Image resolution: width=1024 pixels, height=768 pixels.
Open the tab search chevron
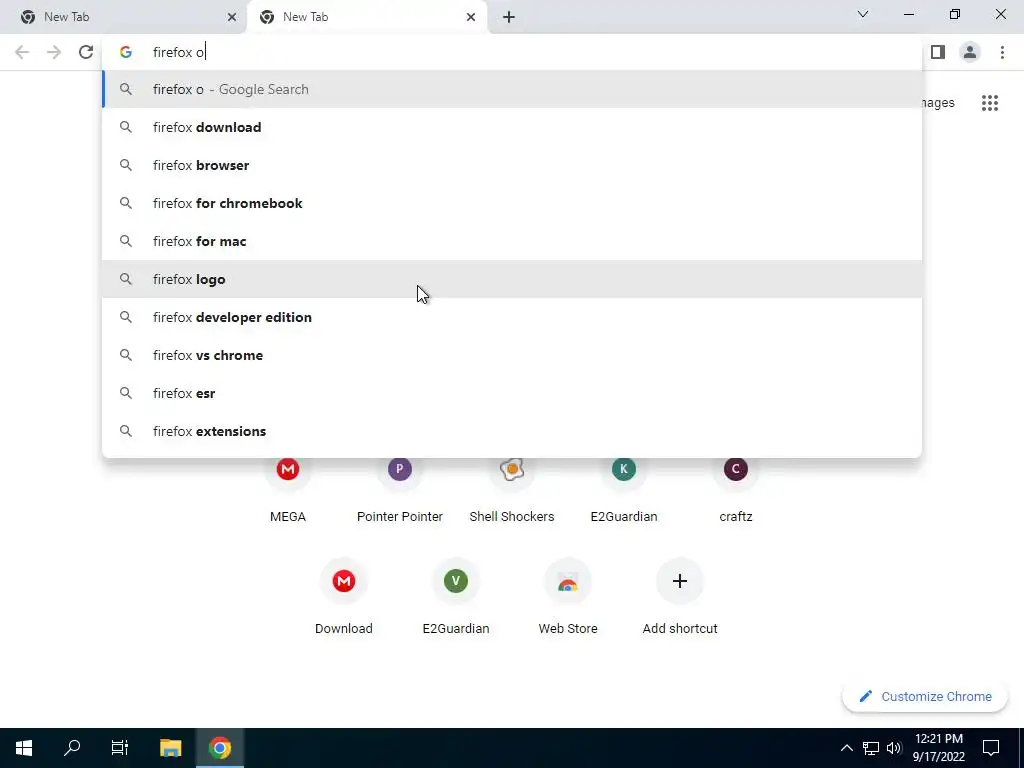[x=863, y=14]
